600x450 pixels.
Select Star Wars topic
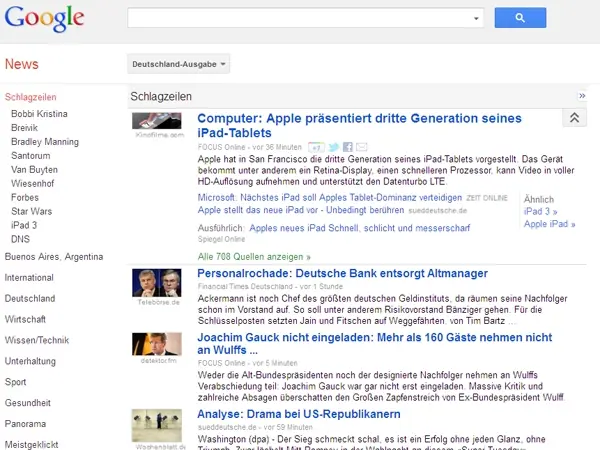[32, 211]
